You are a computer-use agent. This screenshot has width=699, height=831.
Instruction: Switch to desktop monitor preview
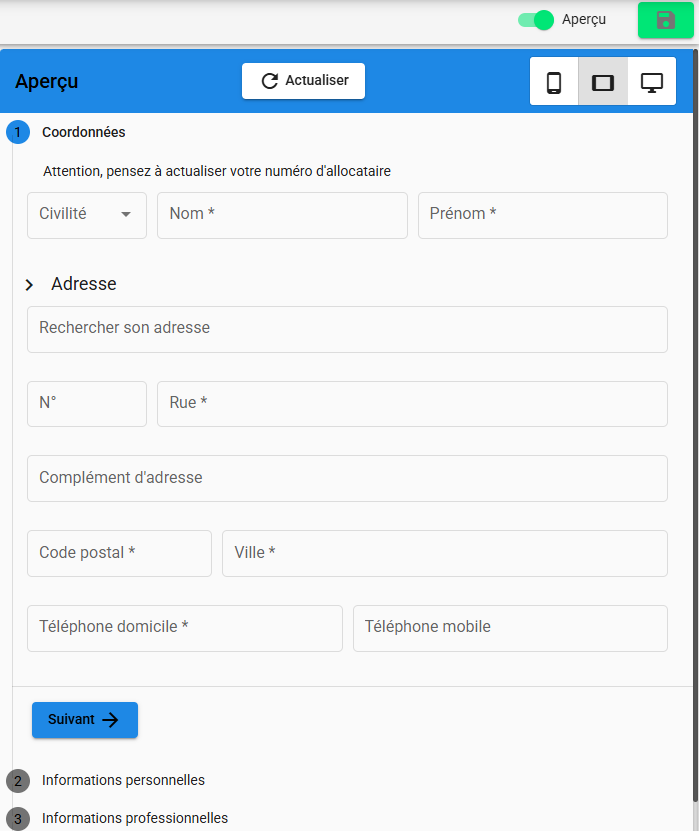pyautogui.click(x=652, y=82)
